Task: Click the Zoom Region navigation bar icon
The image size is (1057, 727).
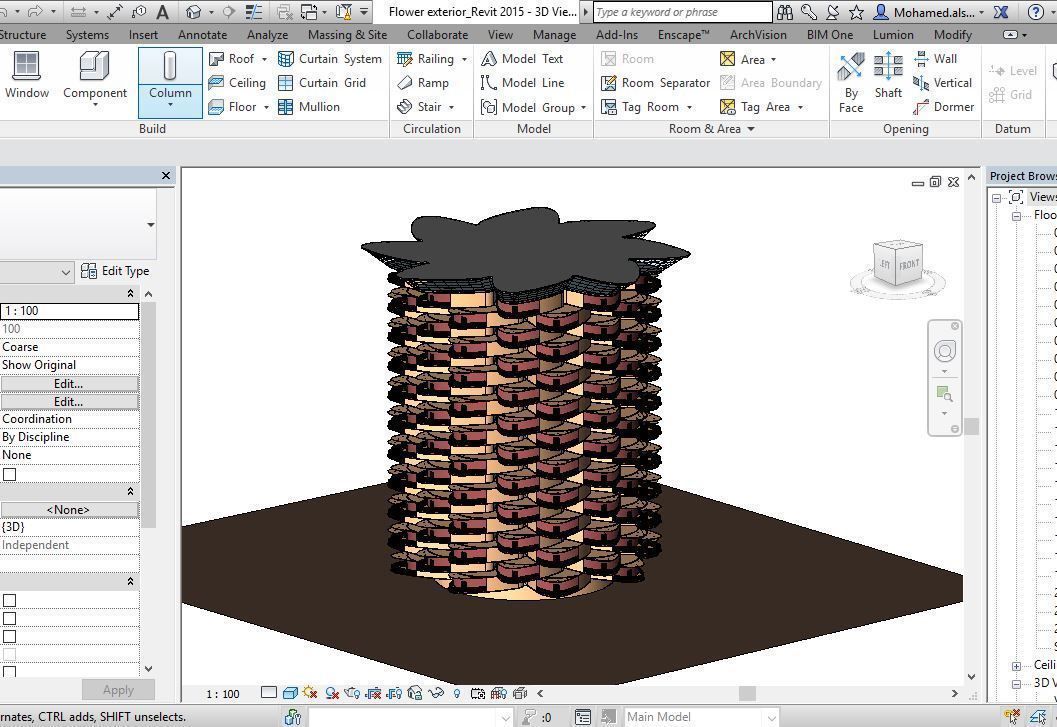Action: (944, 393)
